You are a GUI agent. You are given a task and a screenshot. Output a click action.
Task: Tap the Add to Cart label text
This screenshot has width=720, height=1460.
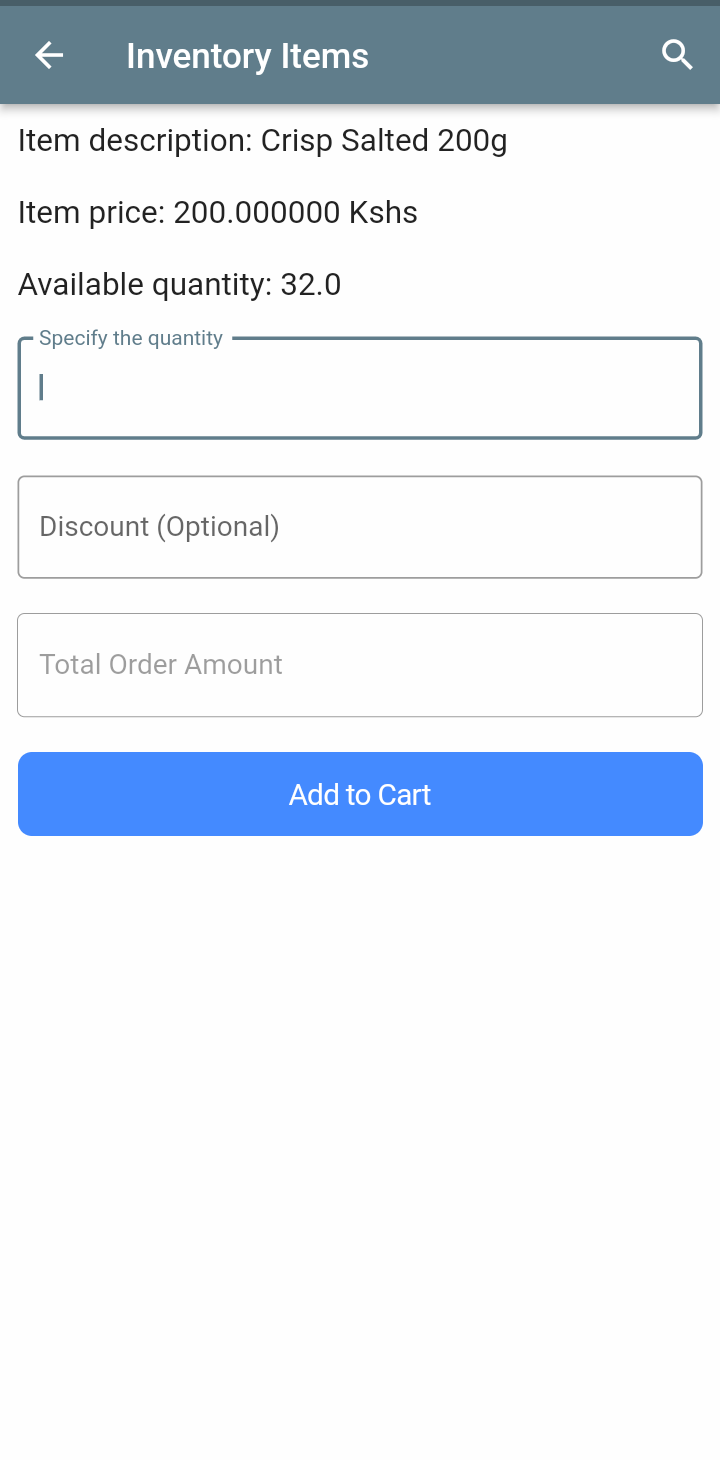click(360, 795)
